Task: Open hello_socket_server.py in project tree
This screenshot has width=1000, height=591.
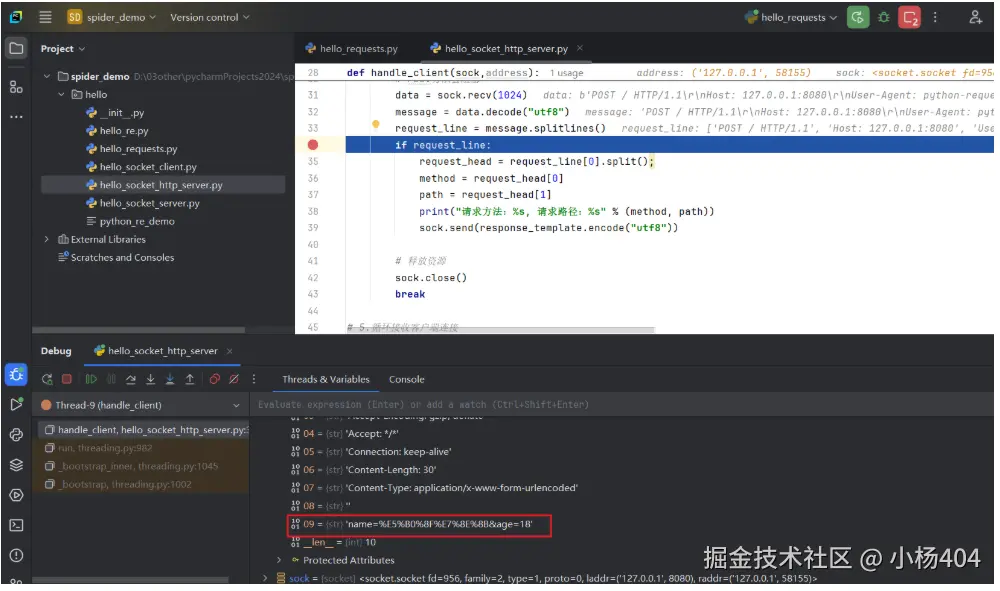Action: 143,203
